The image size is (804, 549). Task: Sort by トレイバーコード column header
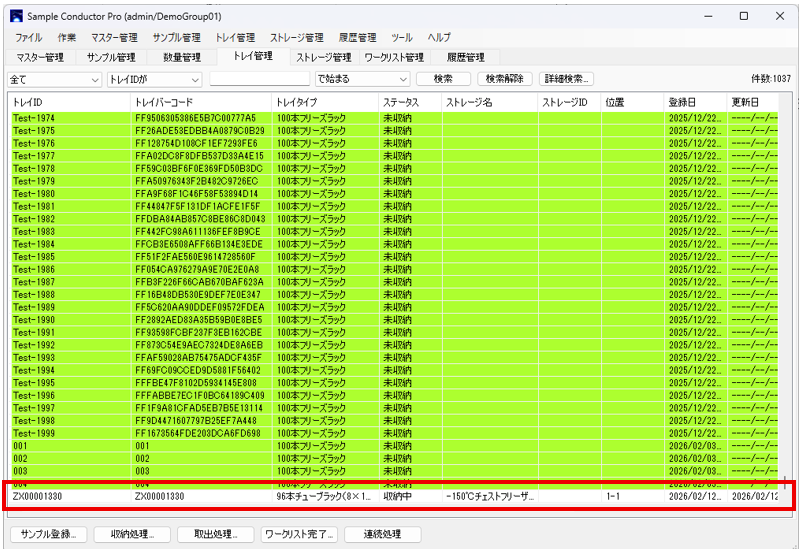[200, 103]
